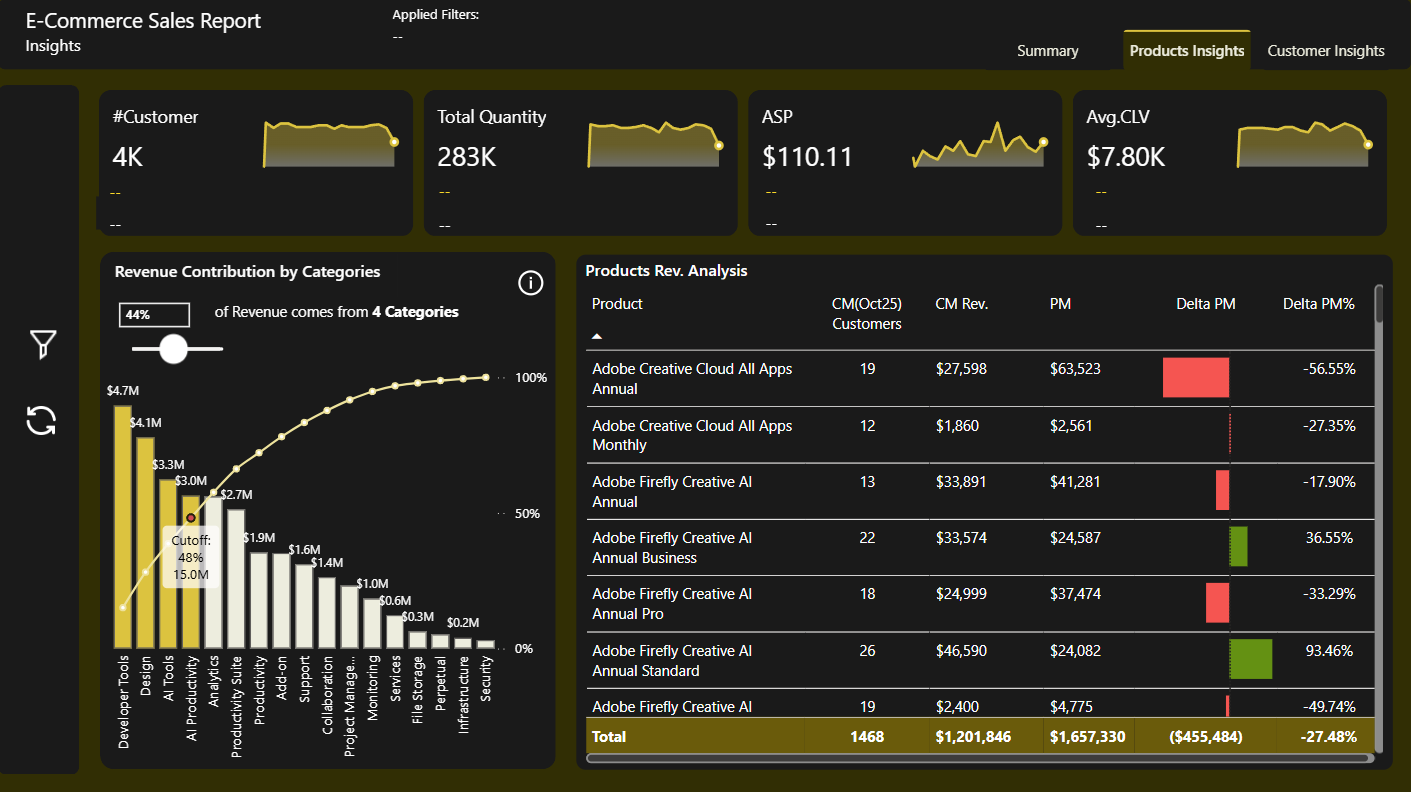1412x792 pixels.
Task: Select the Support category bar
Action: (304, 604)
